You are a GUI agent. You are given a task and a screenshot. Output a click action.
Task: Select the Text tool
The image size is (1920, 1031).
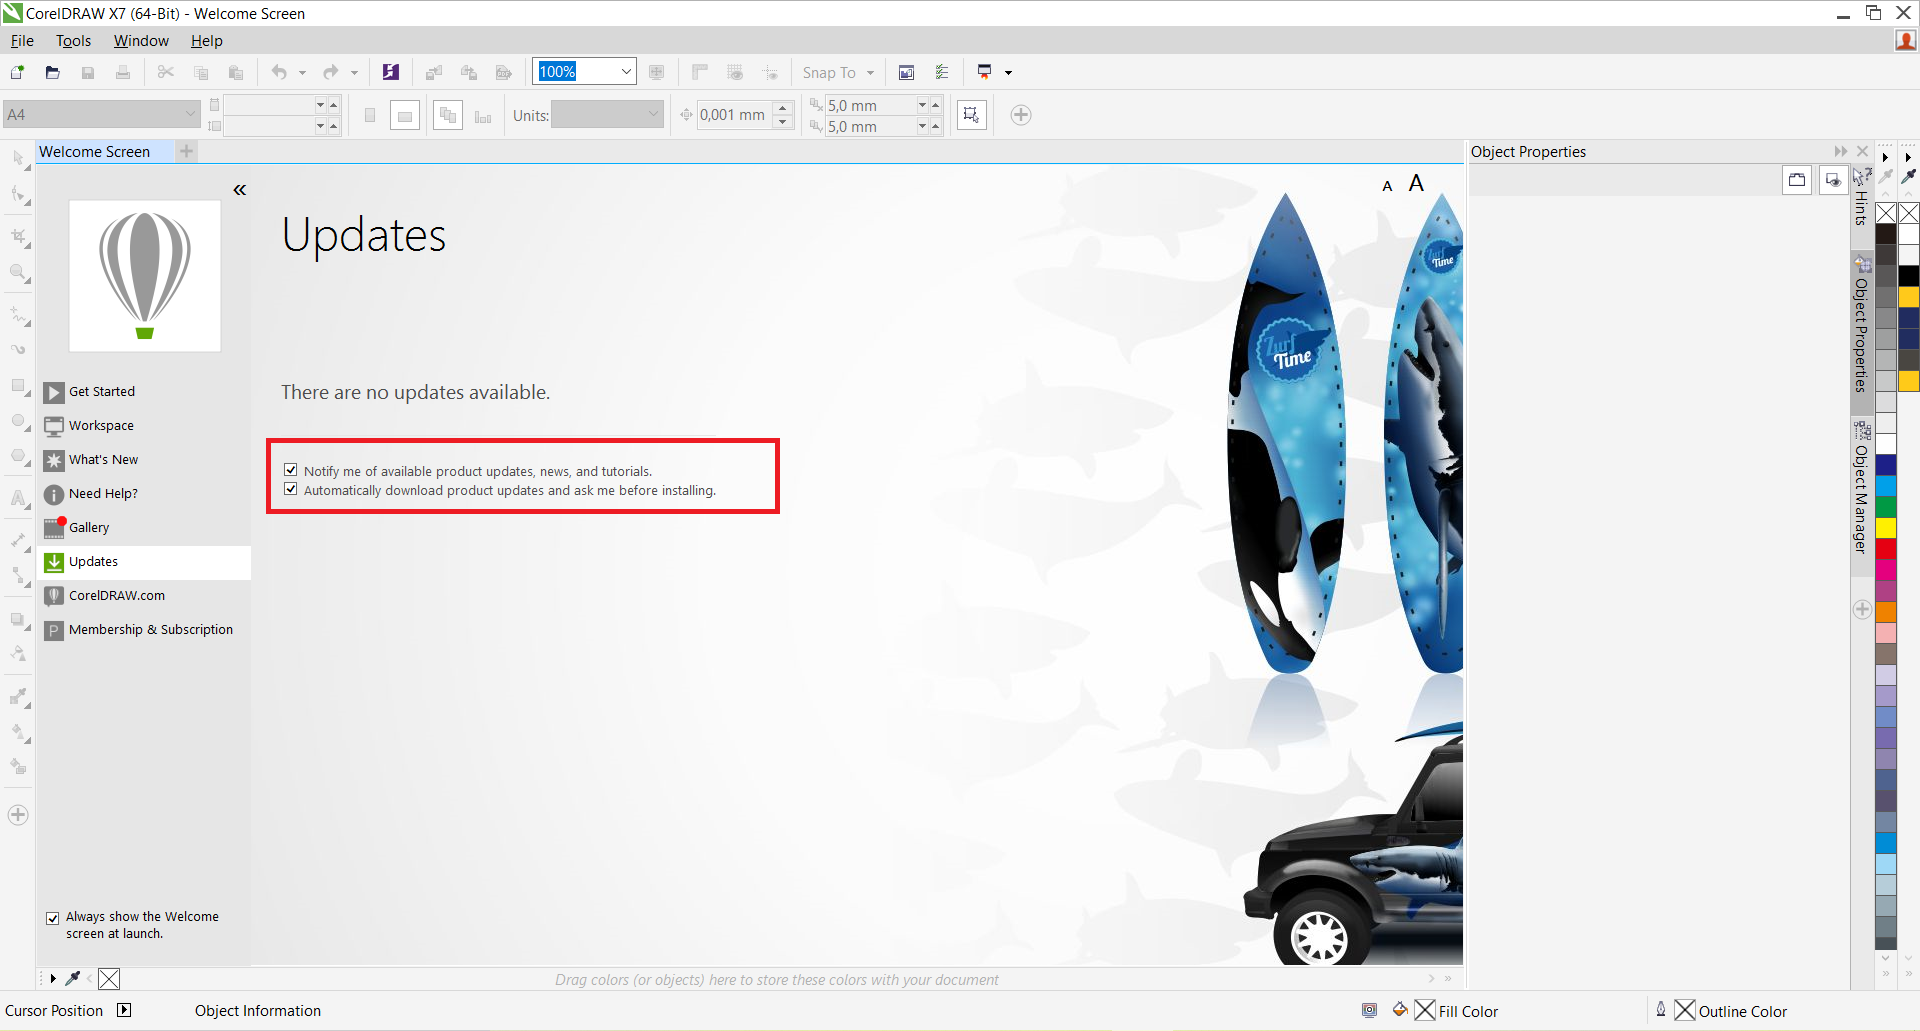pos(18,498)
